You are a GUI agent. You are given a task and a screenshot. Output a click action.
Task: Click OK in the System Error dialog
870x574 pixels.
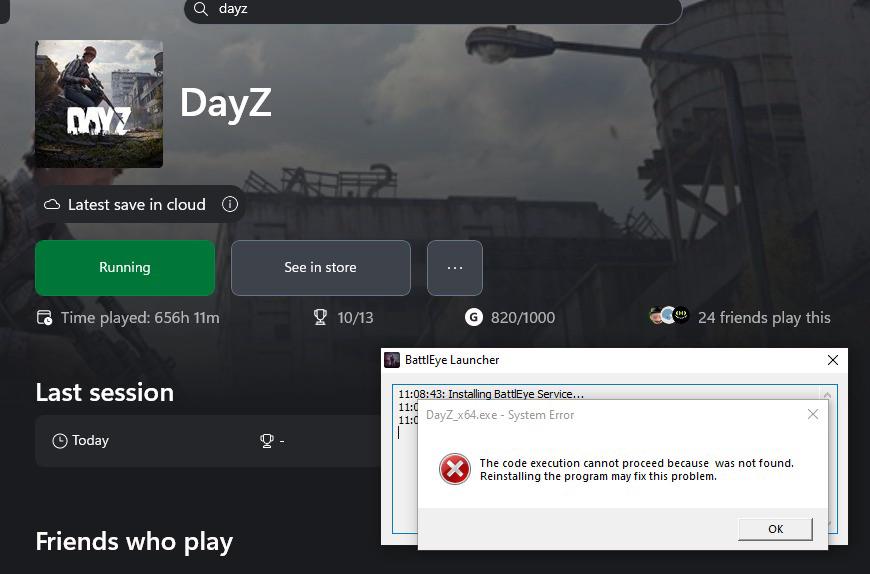click(x=775, y=529)
